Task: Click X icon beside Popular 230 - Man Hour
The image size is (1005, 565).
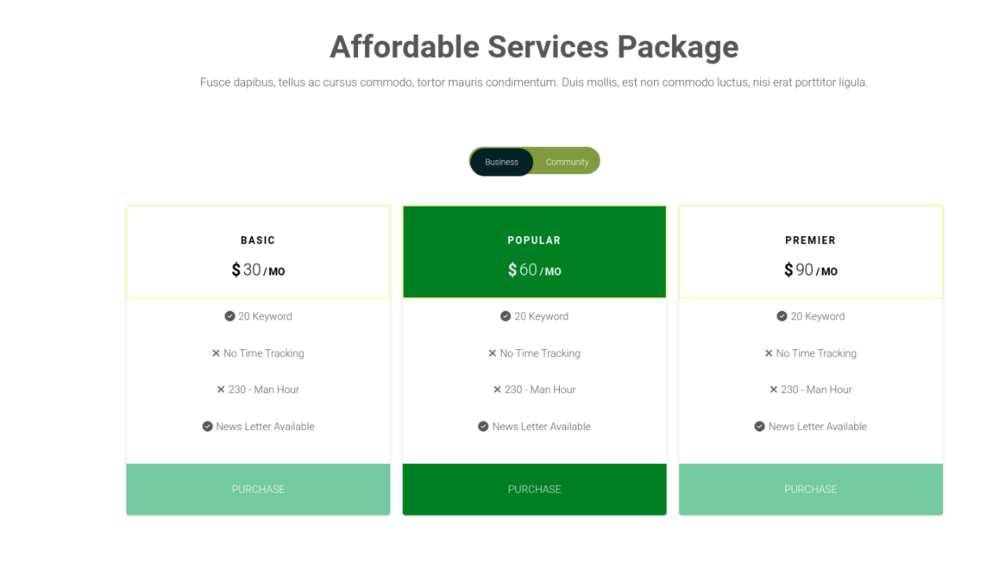Action: [497, 390]
